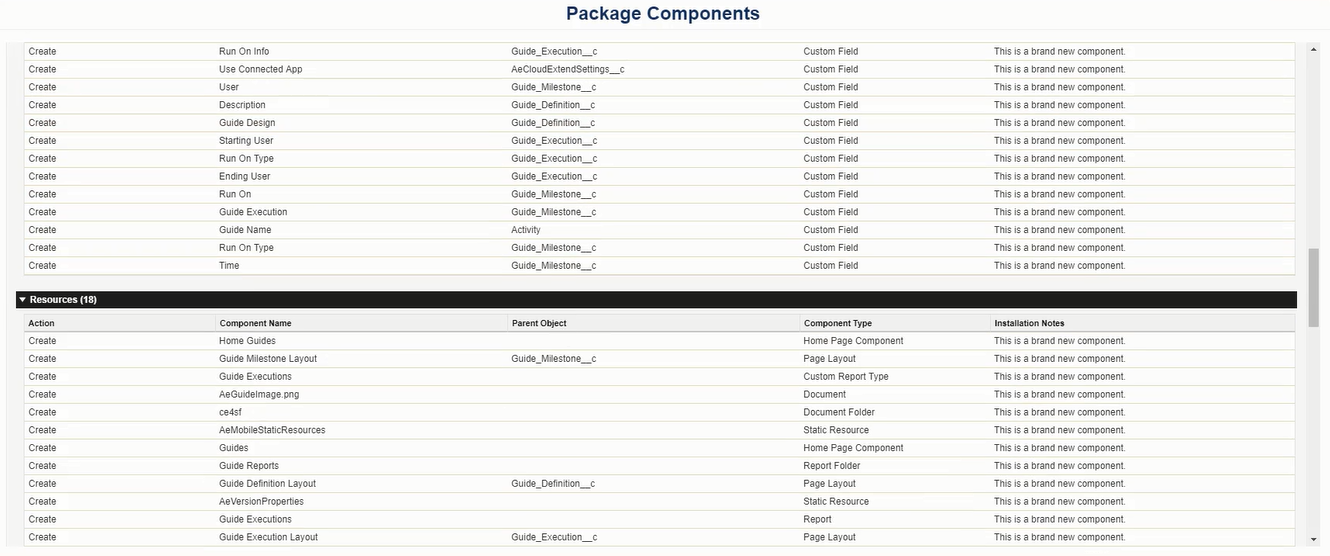1330x556 pixels.
Task: Click the Home Guides component row
Action: pos(660,341)
